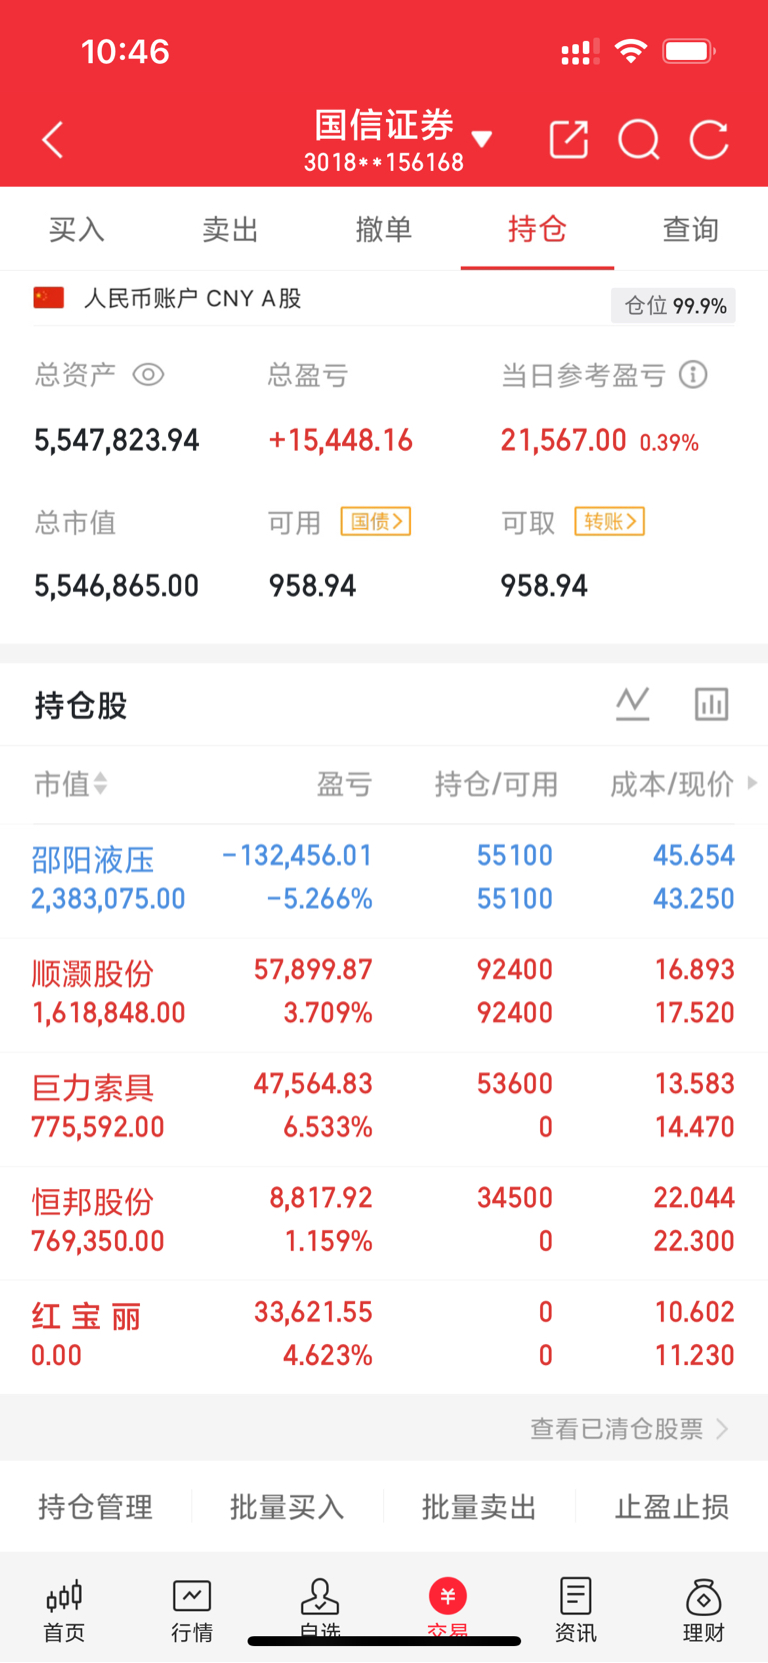The image size is (768, 1663).
Task: Open the 红宝丽 holding row
Action: [x=384, y=1336]
